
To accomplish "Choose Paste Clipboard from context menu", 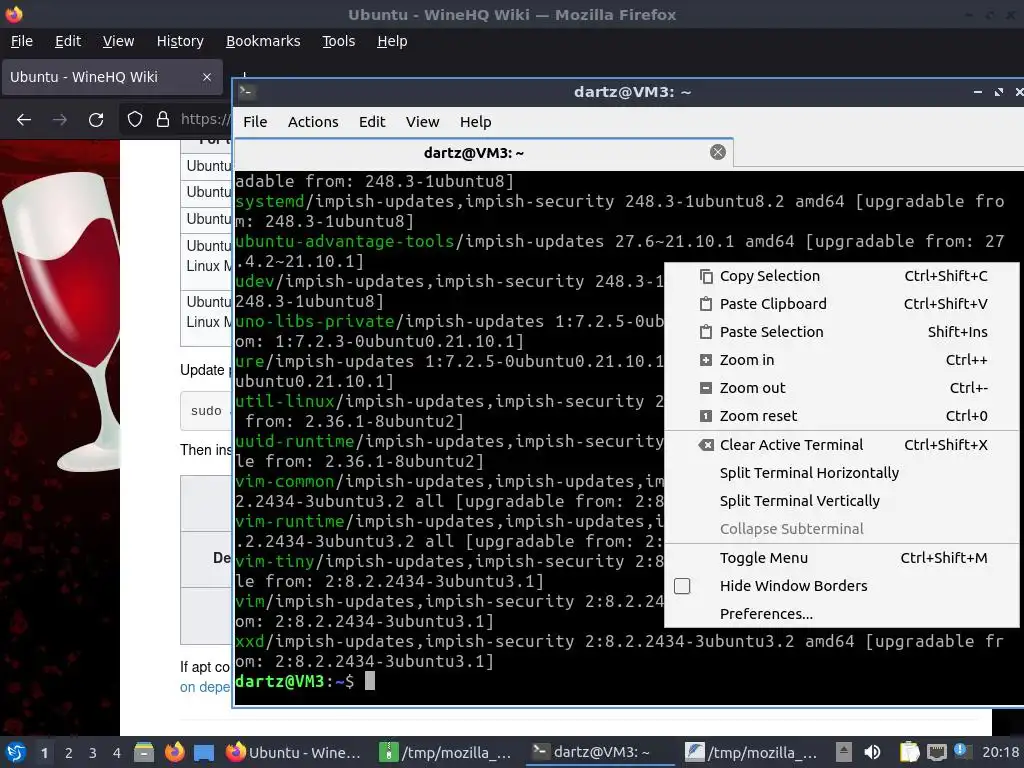I will 842,304.
